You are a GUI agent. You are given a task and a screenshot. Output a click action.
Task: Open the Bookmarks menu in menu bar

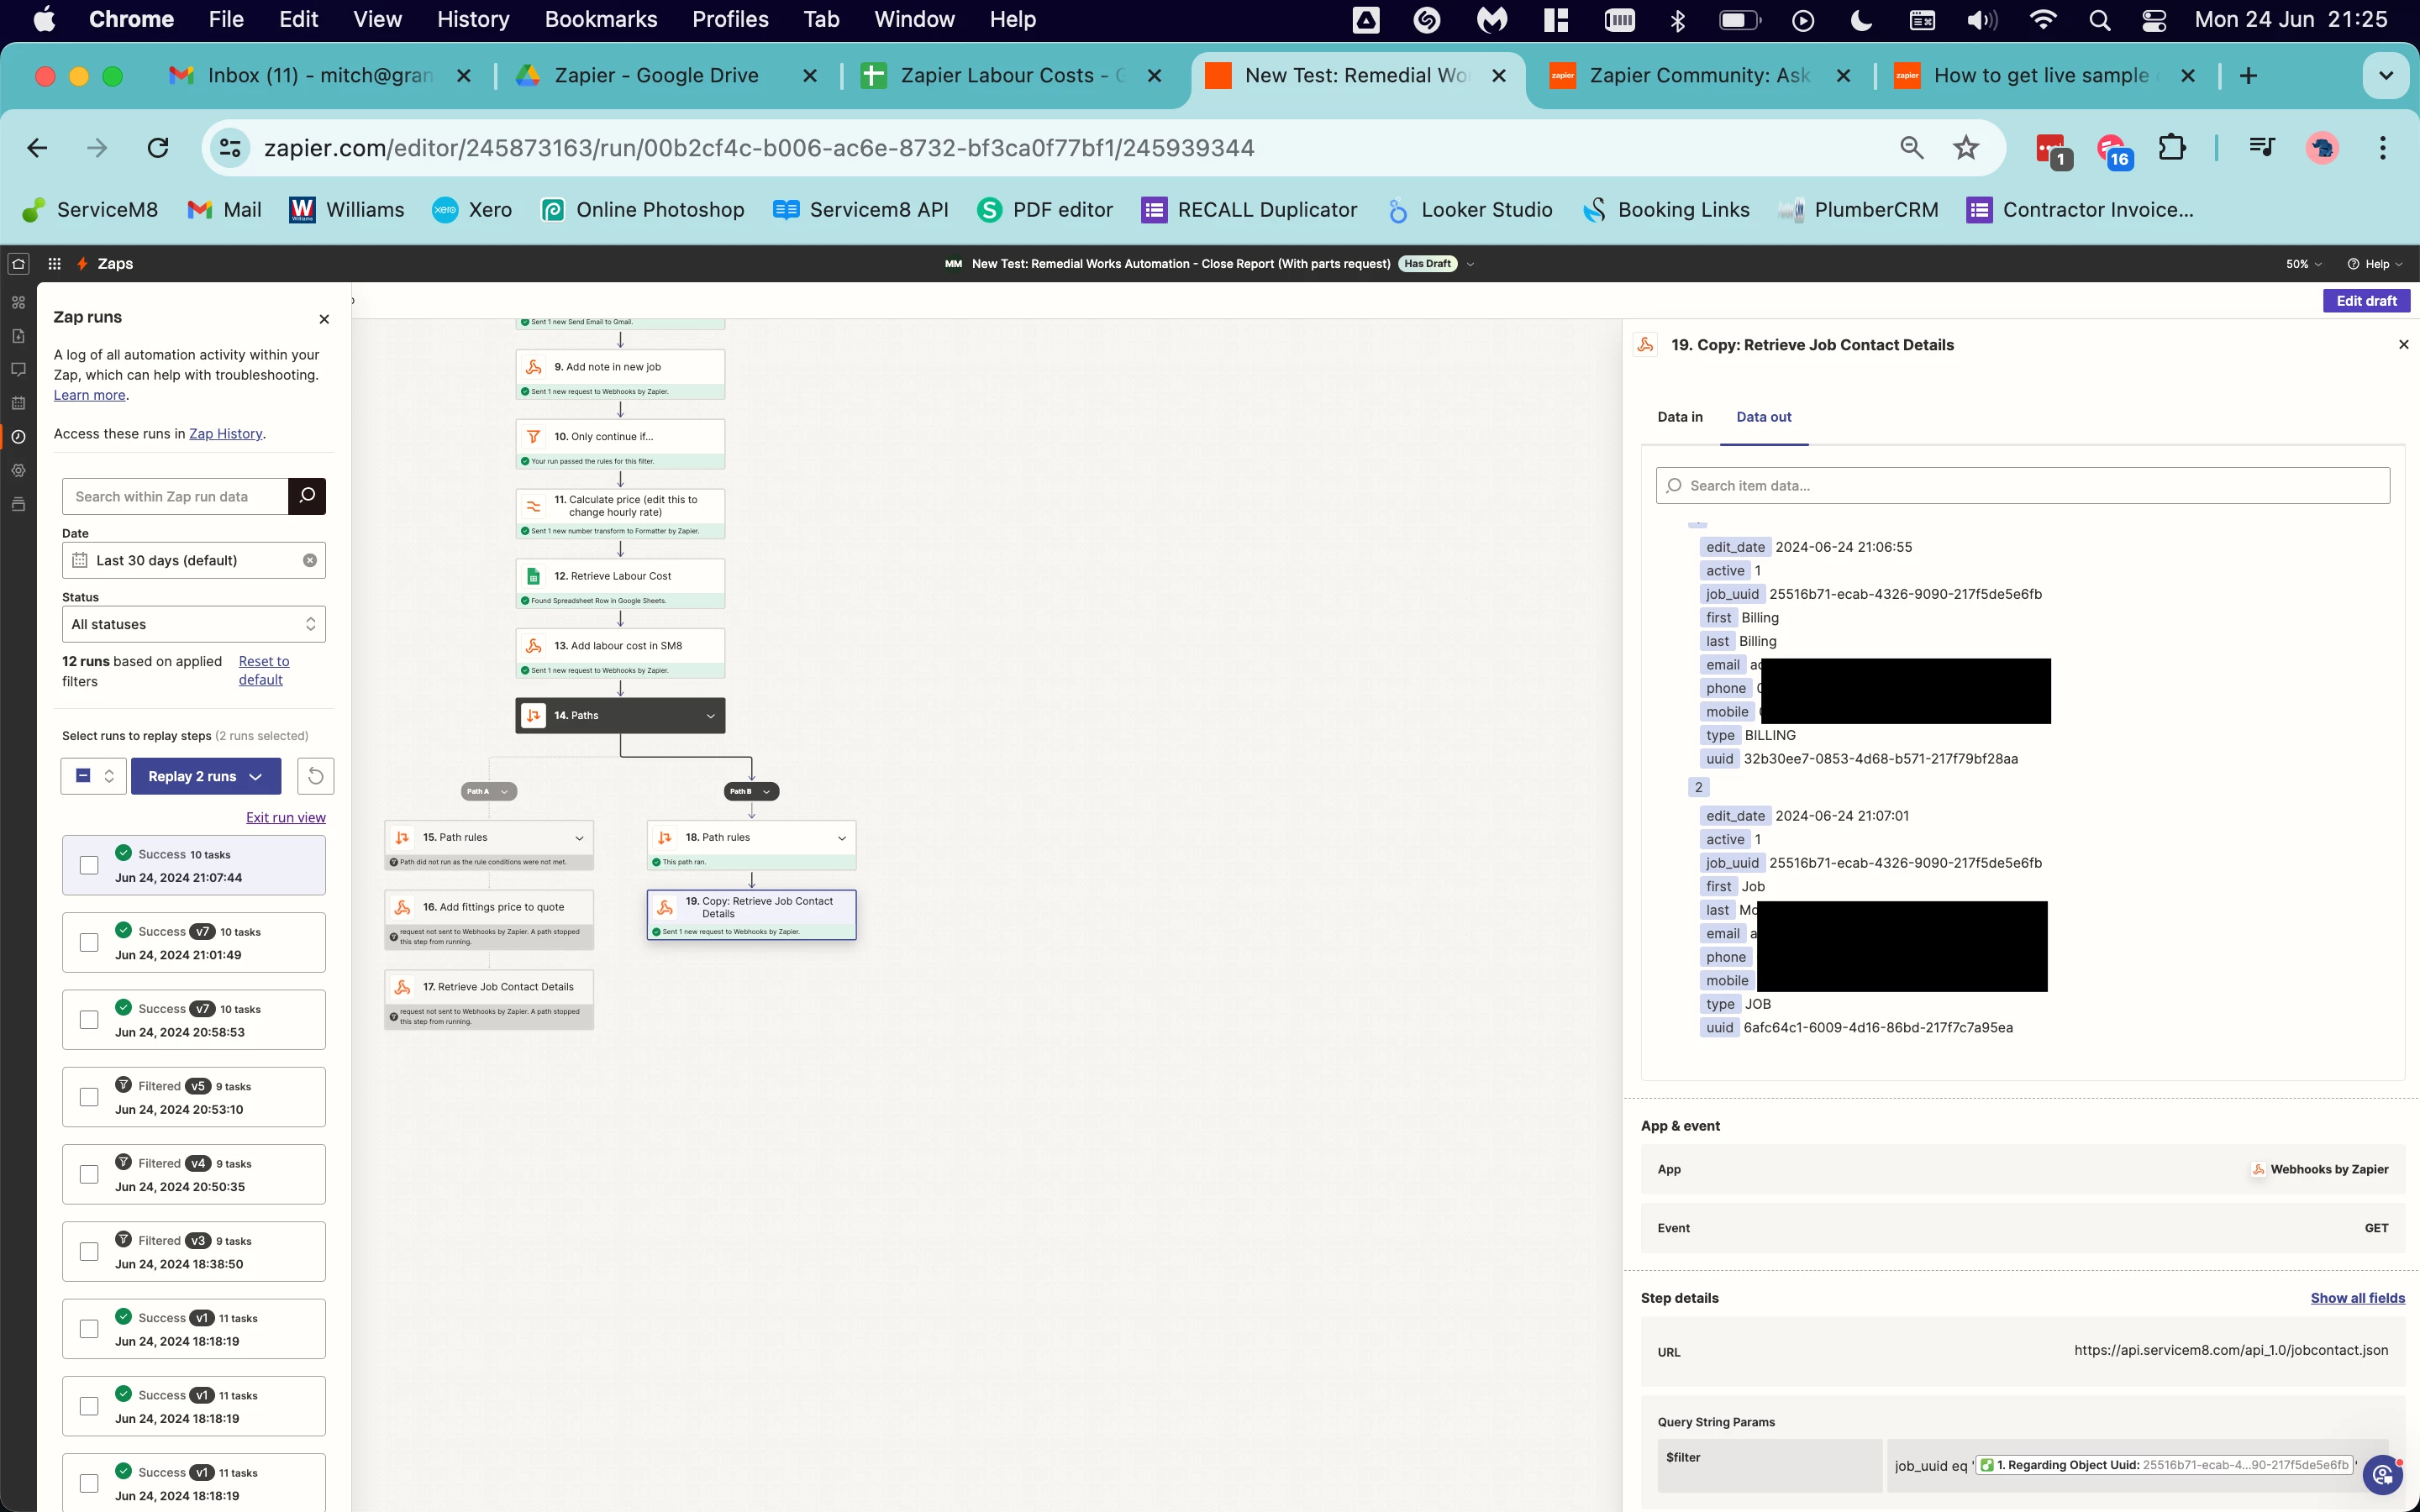coord(600,19)
